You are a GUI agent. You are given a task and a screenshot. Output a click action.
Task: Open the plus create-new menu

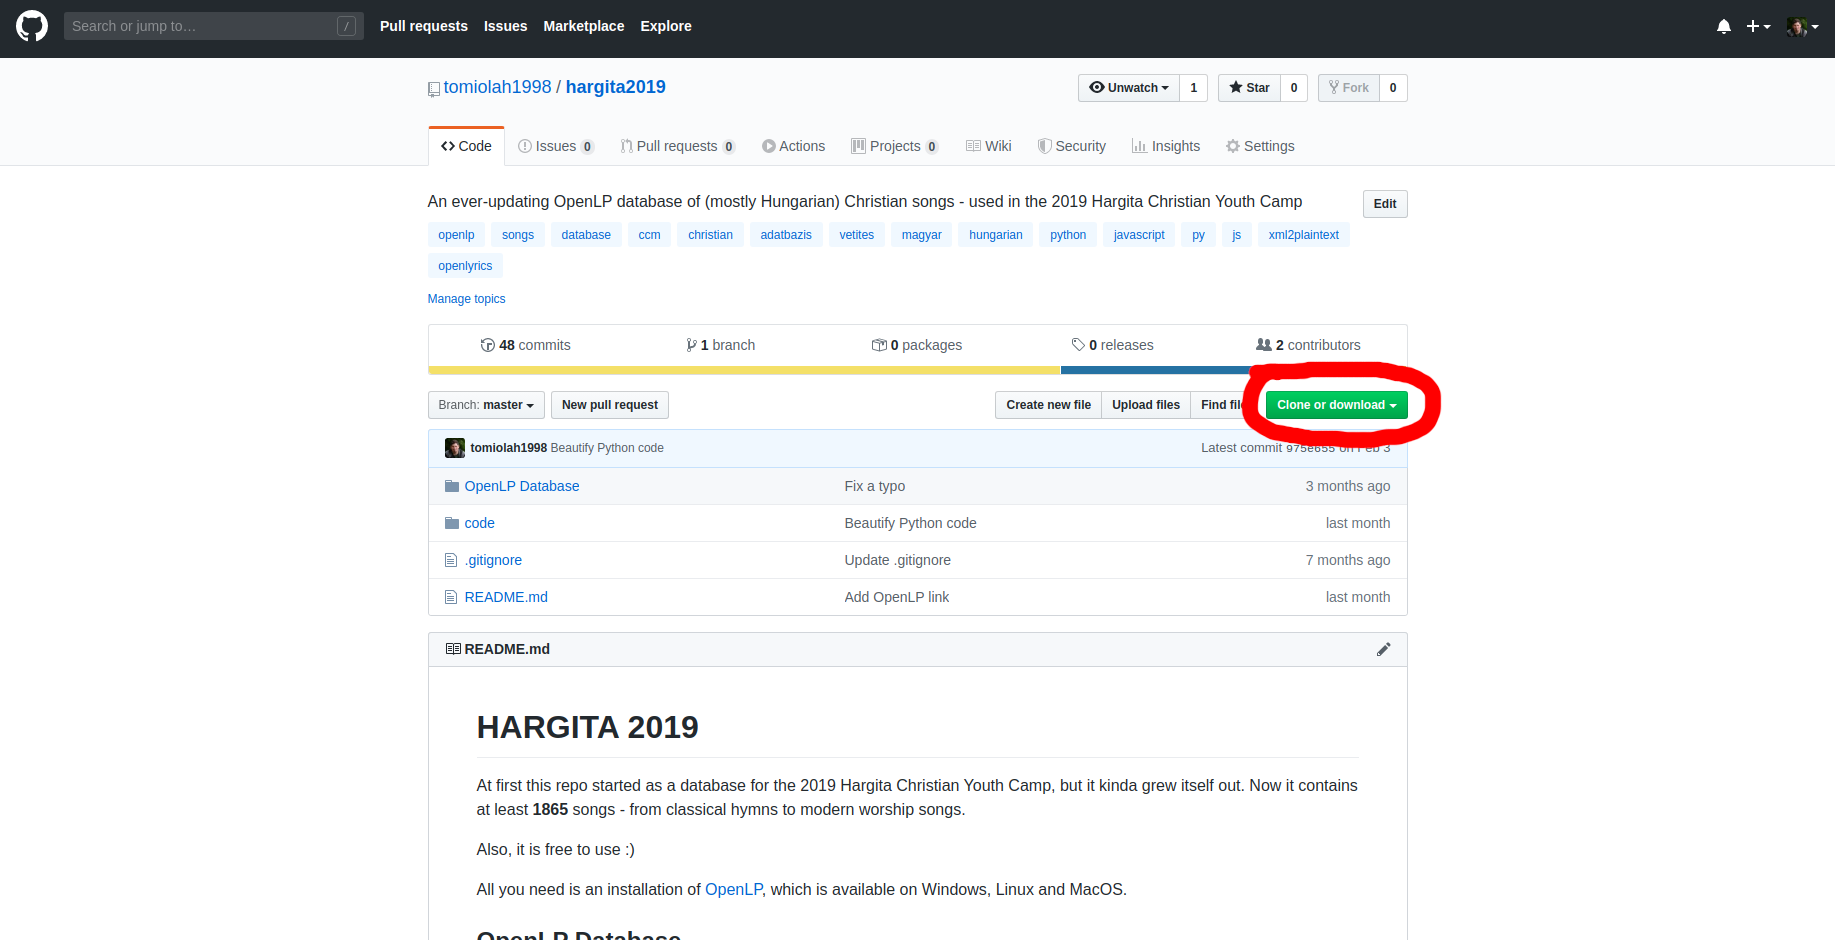pos(1758,27)
